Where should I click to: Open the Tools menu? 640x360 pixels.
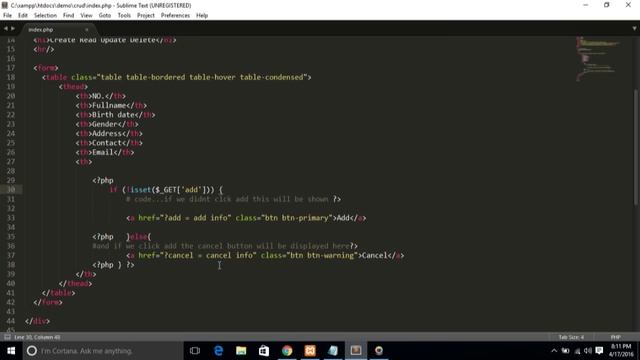[x=124, y=16]
